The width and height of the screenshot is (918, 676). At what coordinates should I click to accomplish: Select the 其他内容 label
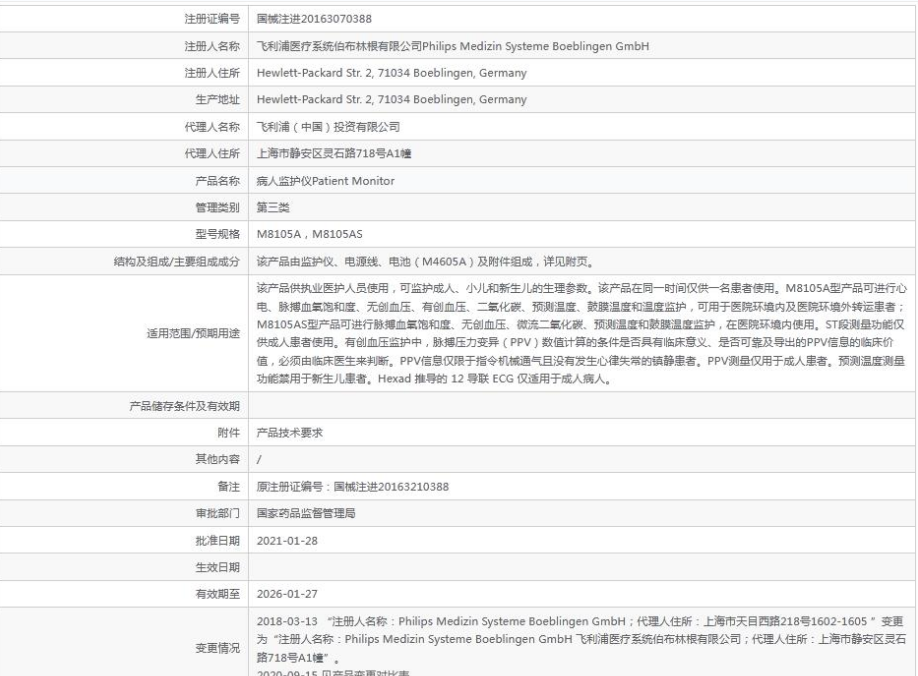pyautogui.click(x=217, y=459)
